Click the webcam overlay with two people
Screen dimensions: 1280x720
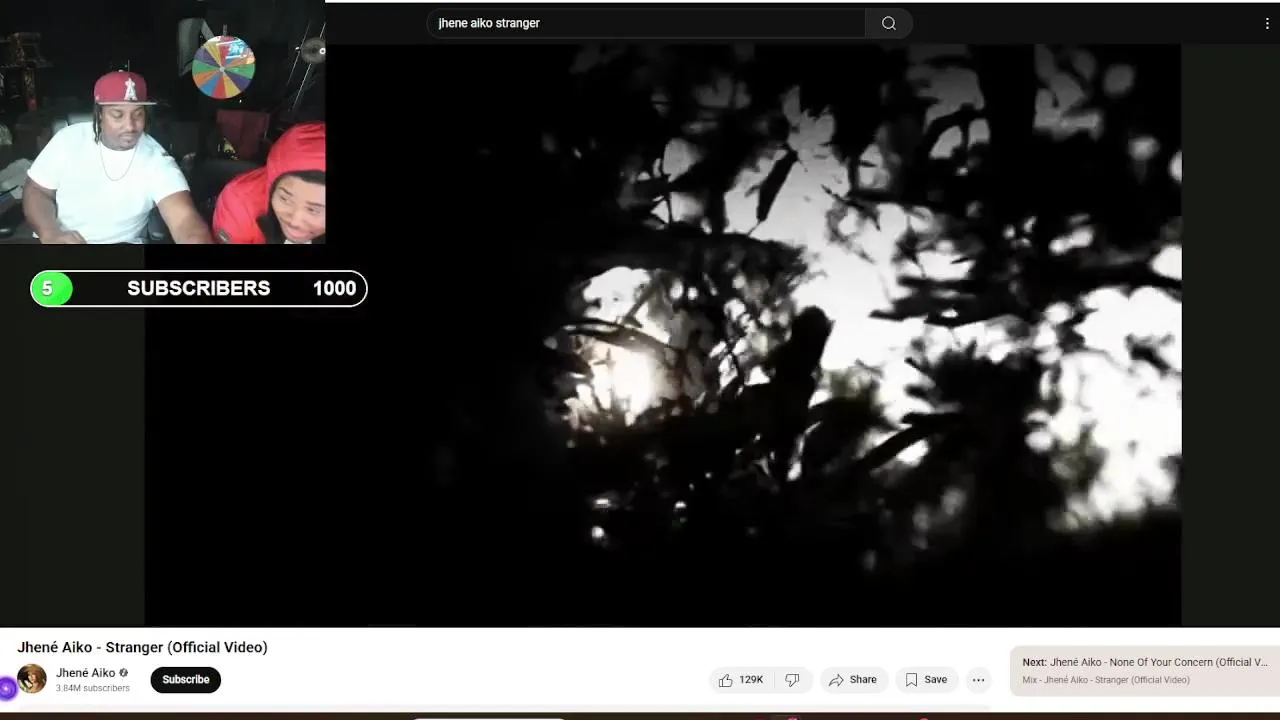click(x=163, y=122)
